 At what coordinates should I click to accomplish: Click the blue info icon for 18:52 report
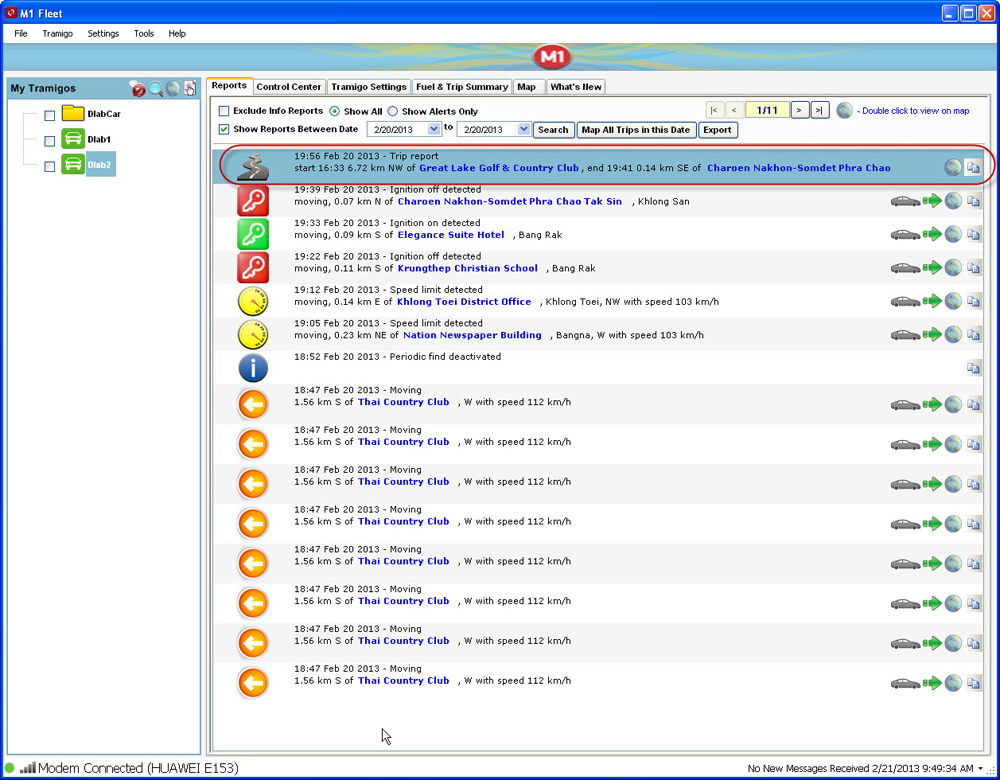(x=253, y=368)
